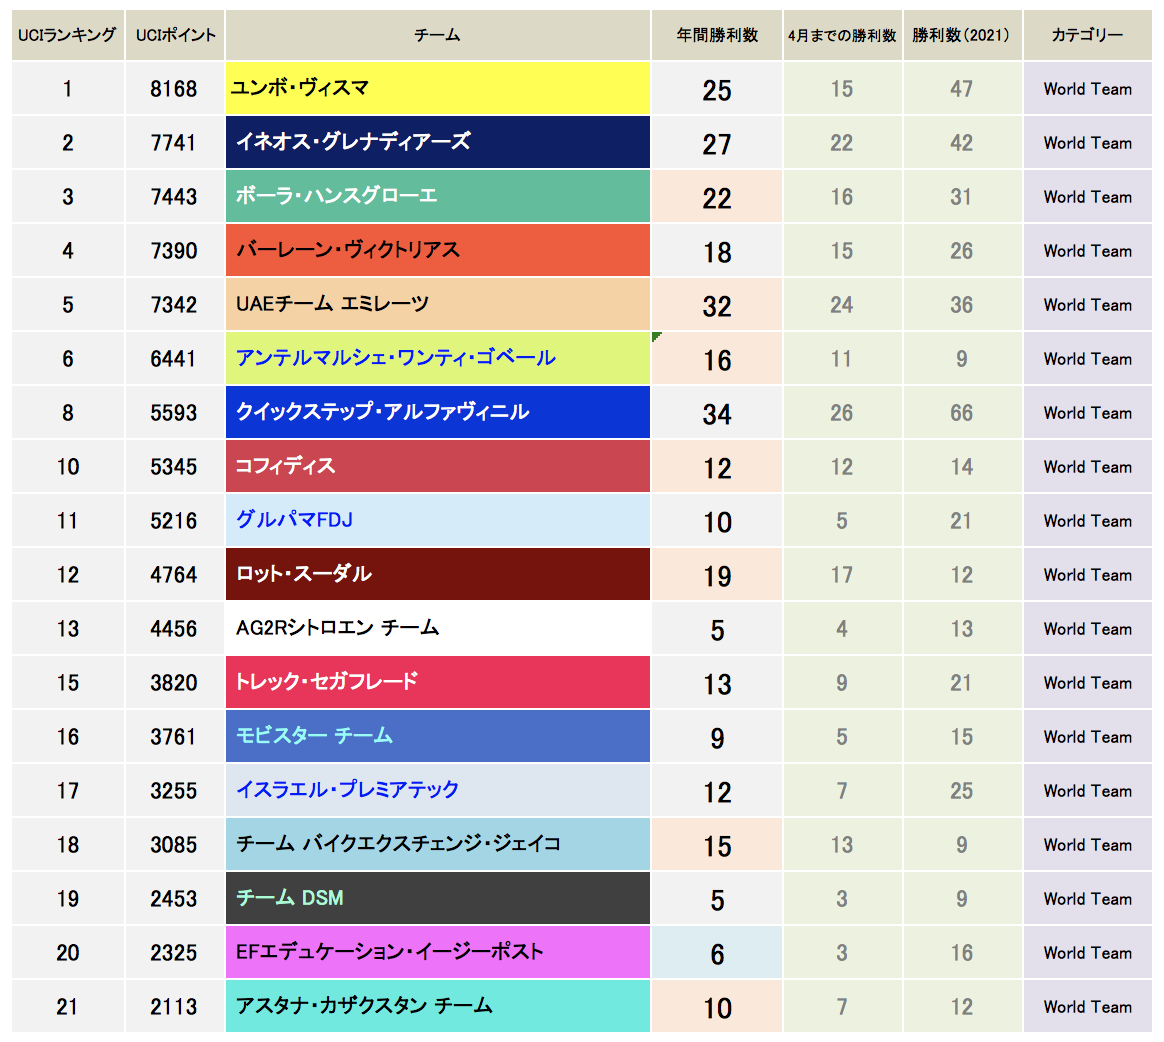This screenshot has height=1042, width=1164.
Task: Click UCI points value 7443
Action: coord(174,197)
